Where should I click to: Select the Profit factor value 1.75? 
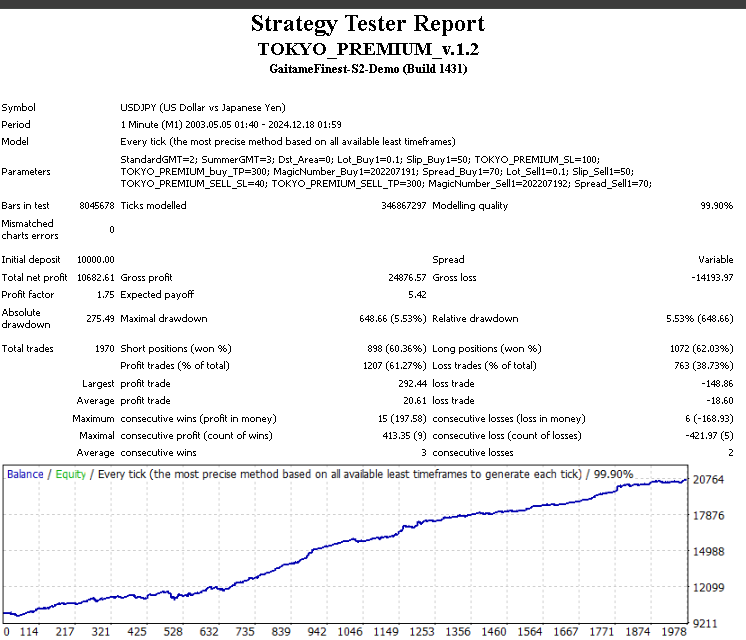click(x=105, y=295)
